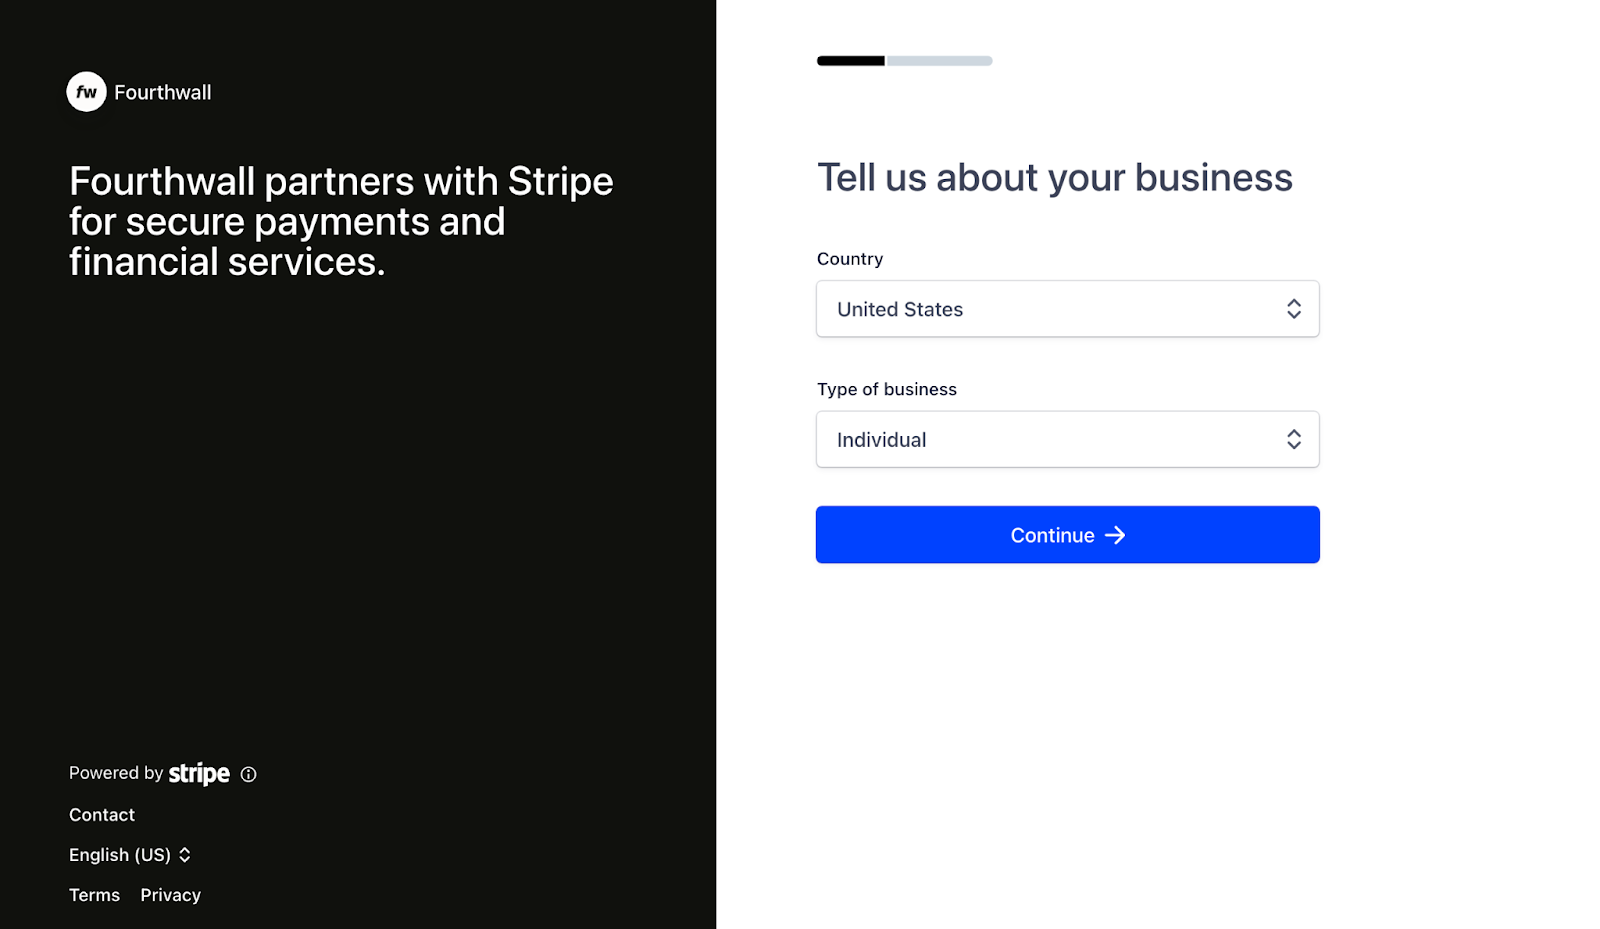Image resolution: width=1600 pixels, height=929 pixels.
Task: Click the Country field label
Action: pos(850,259)
